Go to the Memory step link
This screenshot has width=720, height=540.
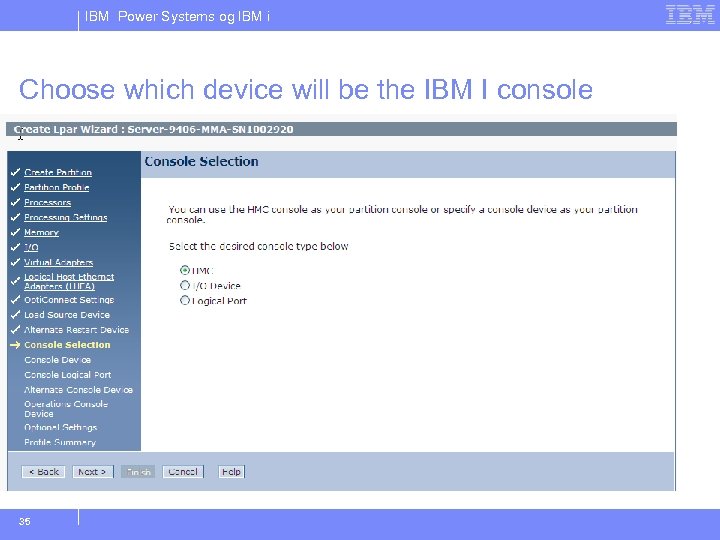click(41, 232)
